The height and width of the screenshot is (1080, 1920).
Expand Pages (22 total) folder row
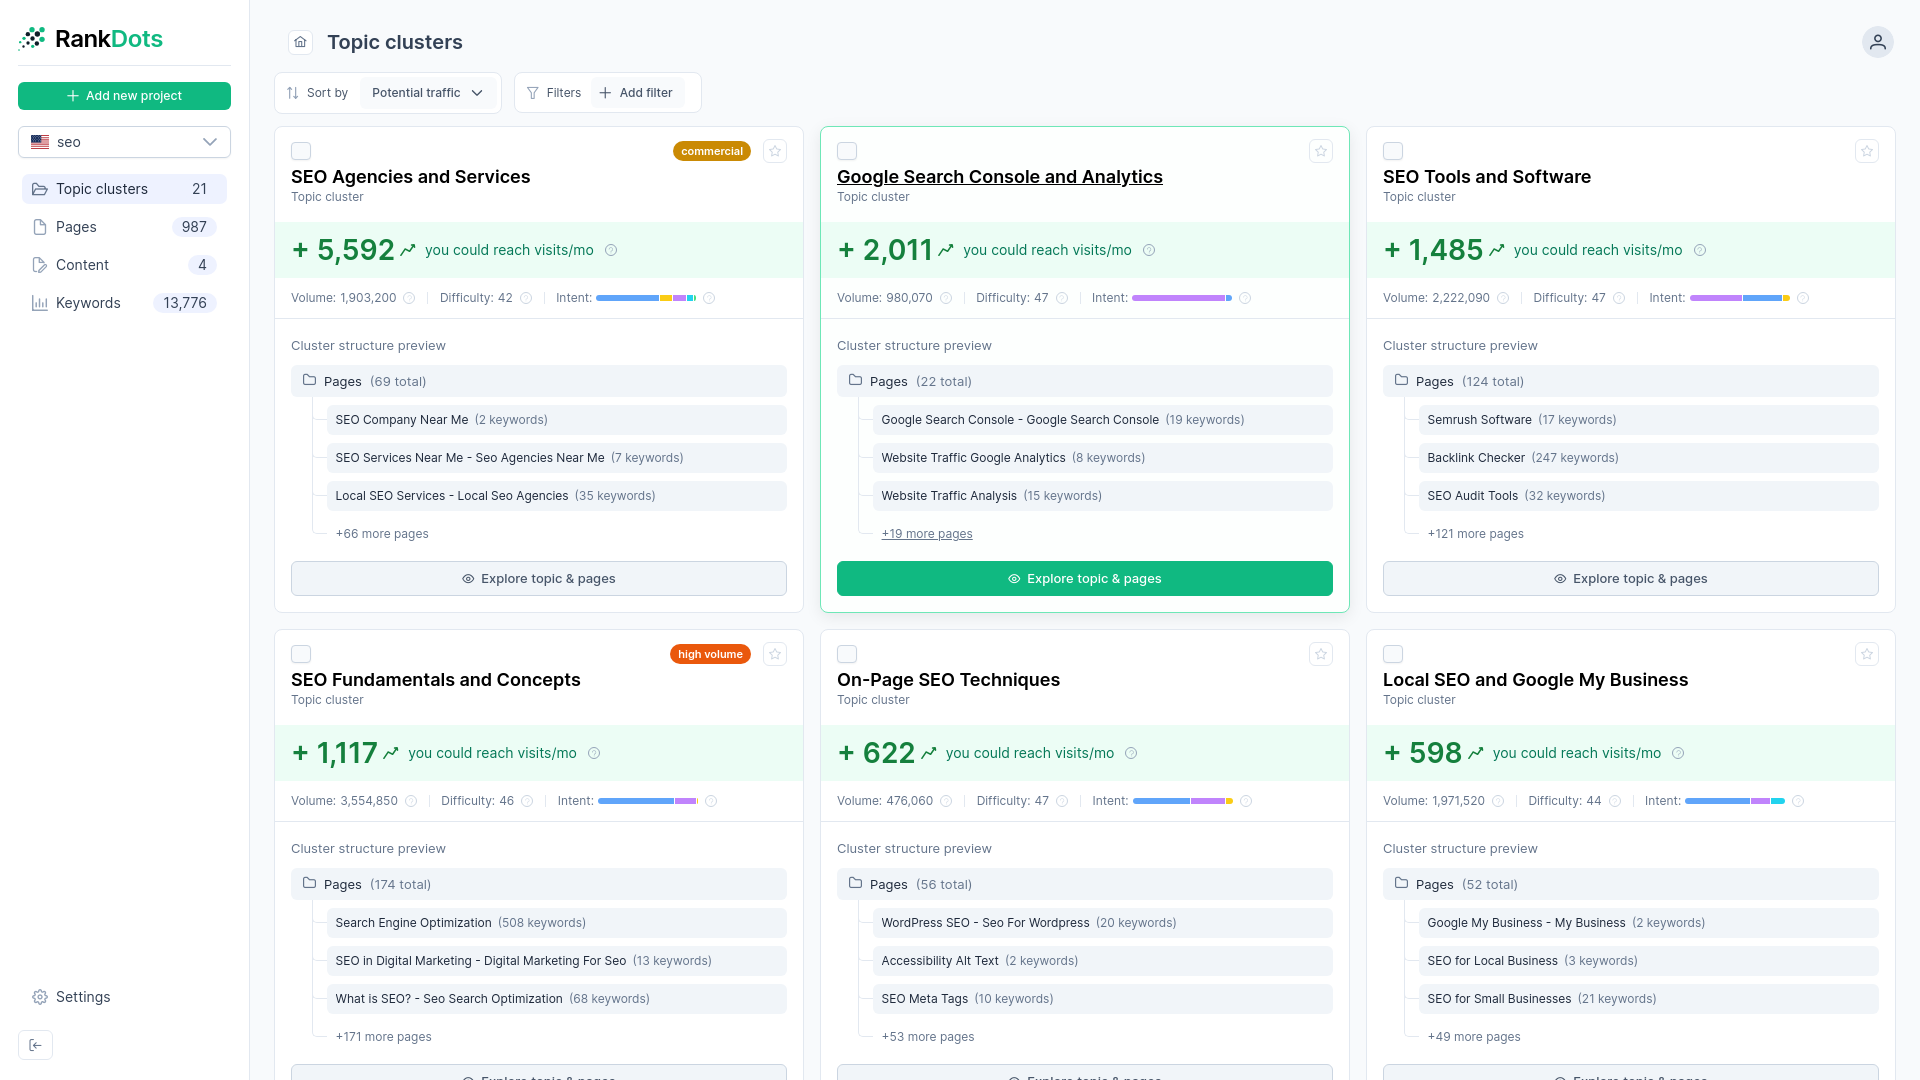1085,381
